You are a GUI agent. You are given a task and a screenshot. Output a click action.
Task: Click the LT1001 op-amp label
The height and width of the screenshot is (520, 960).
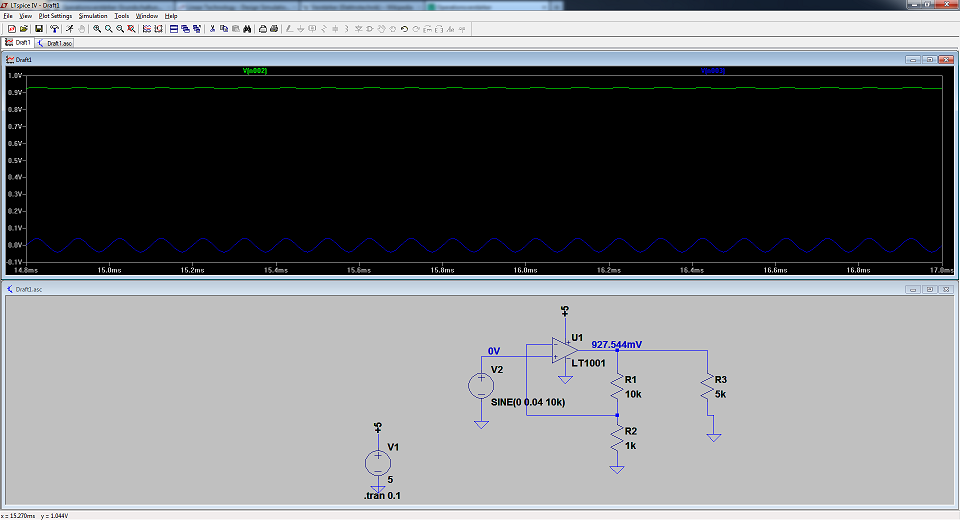click(x=588, y=363)
